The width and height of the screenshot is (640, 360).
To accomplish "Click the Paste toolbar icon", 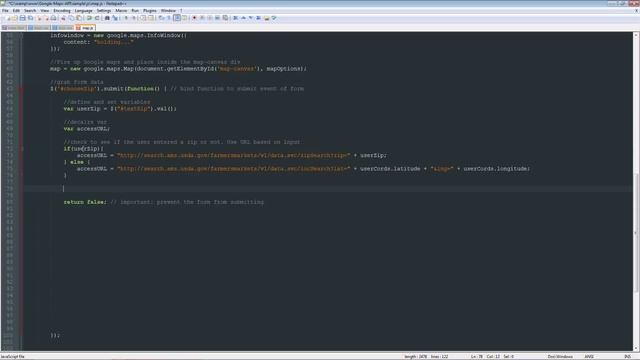I will coord(79,18).
